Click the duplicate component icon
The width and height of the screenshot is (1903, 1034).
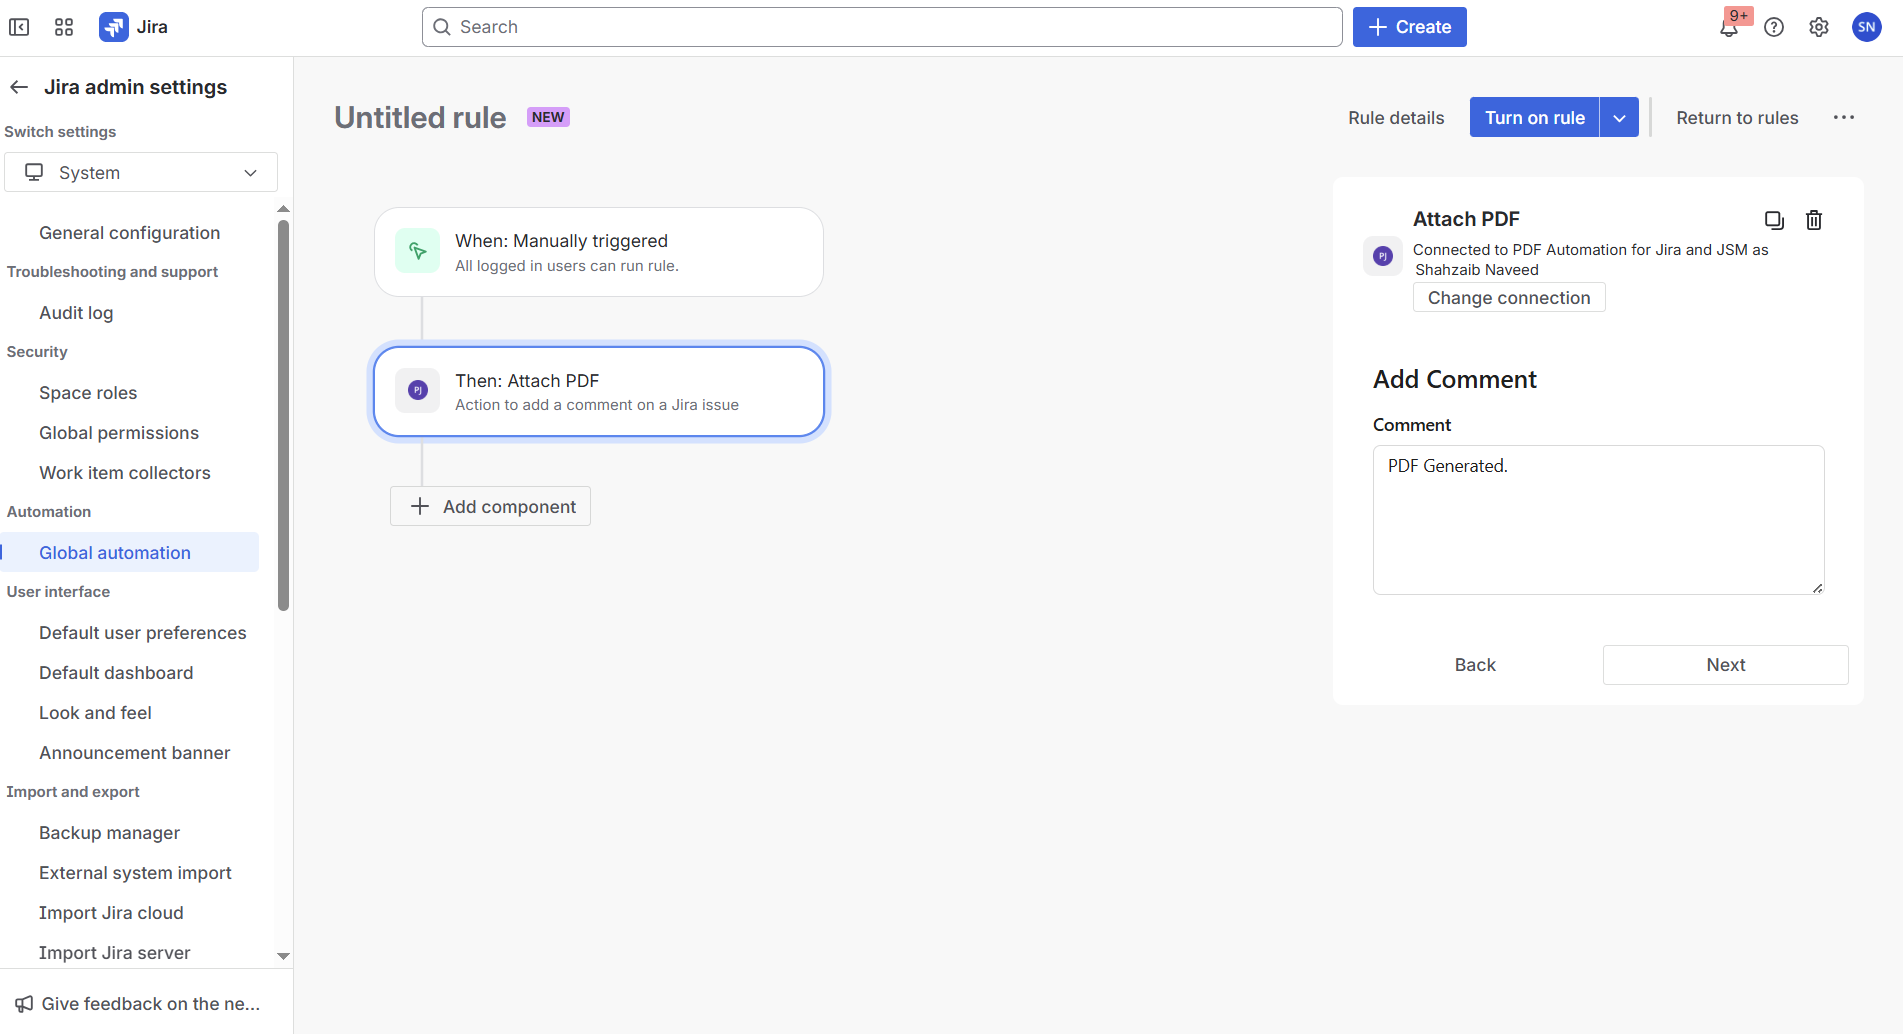pos(1774,220)
